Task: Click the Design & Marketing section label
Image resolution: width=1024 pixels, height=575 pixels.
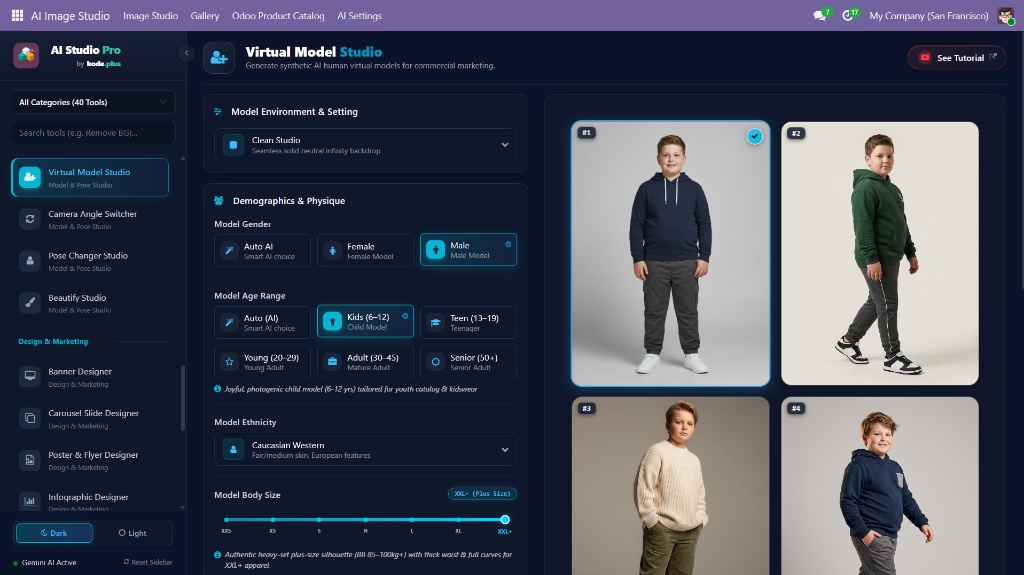Action: coord(53,342)
